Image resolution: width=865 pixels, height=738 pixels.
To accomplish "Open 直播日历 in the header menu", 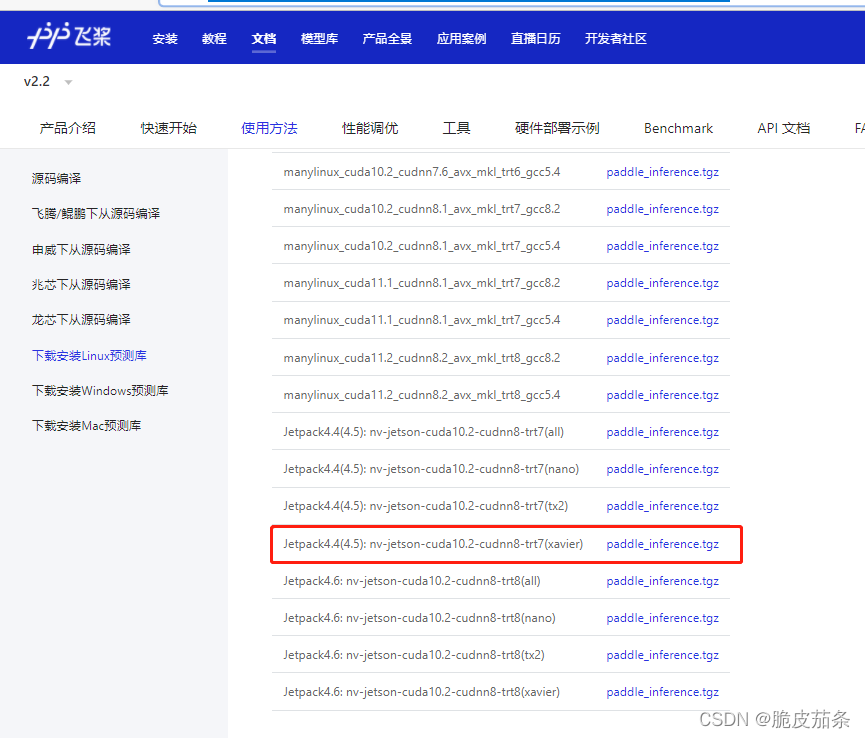I will pos(536,39).
